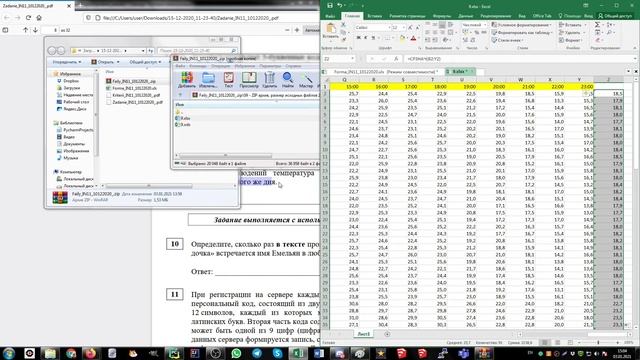Click Удалить cells button in Excel ribbon
Viewport: 640px width, 360px height.
[571, 33]
